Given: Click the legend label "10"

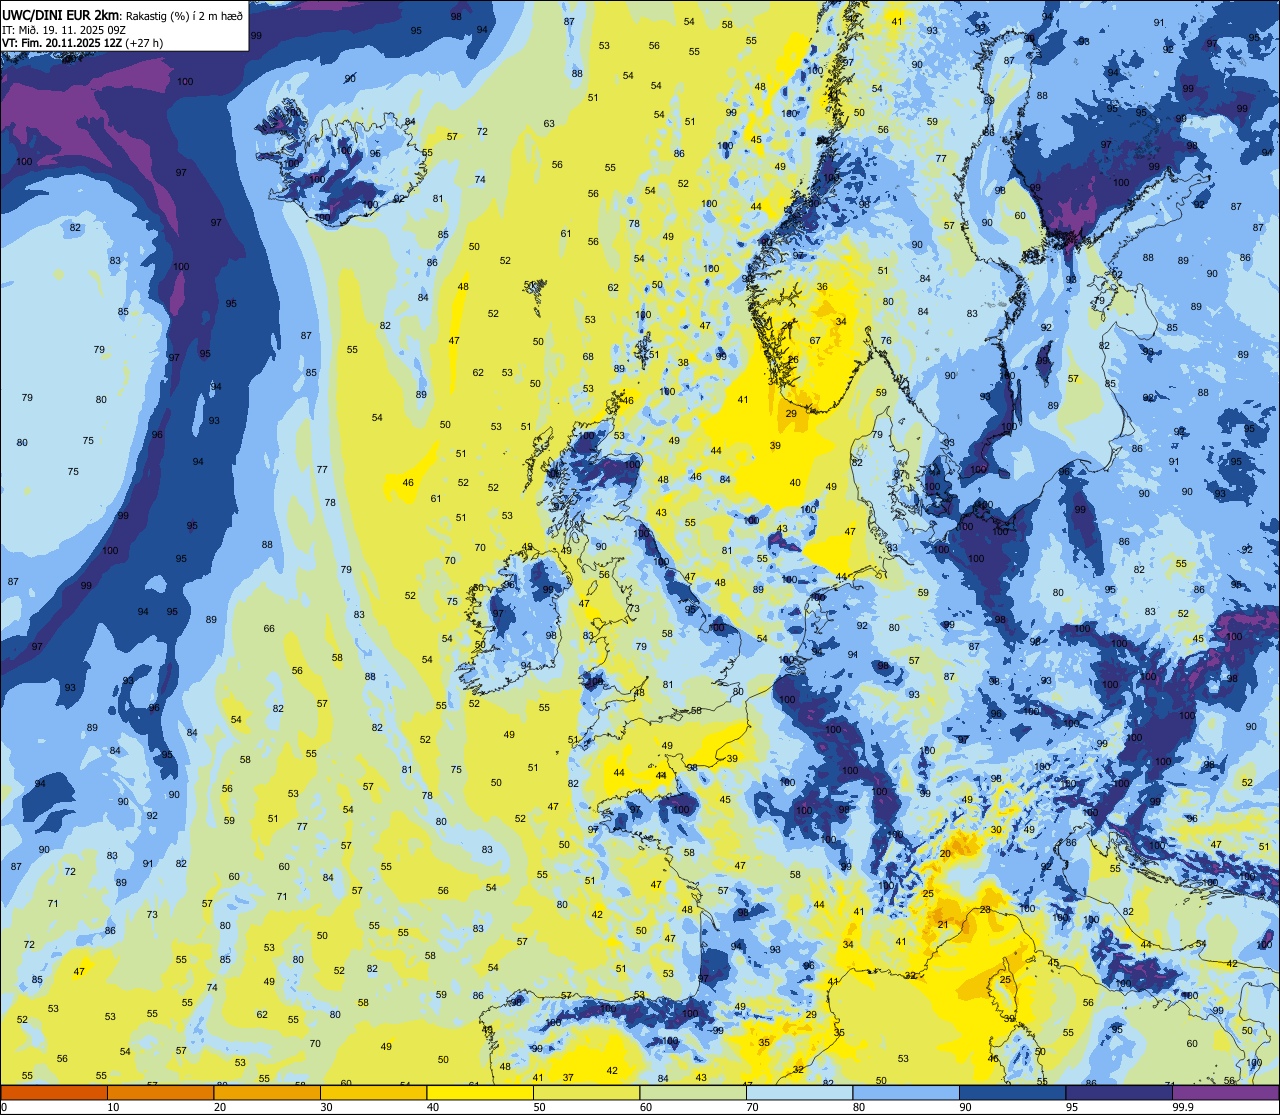Looking at the screenshot, I should tap(113, 1107).
